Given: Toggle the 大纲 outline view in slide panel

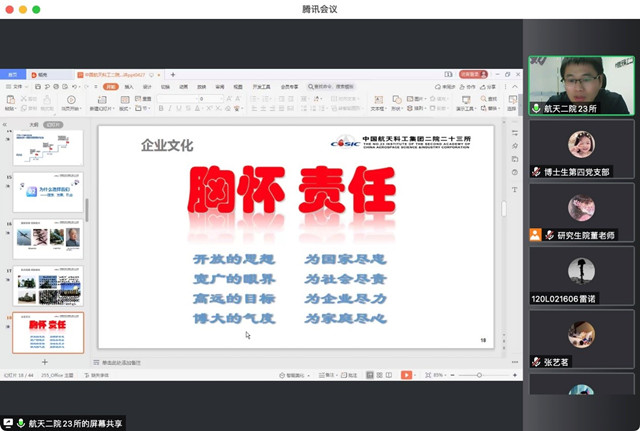Looking at the screenshot, I should pyautogui.click(x=33, y=125).
